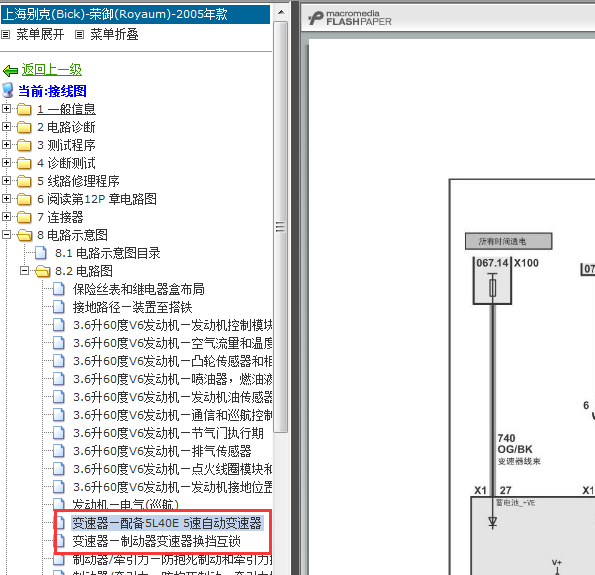Screen dimensions: 595x575
Task: Open the 6 阅读第12P 章电路图 entry
Action: click(97, 199)
